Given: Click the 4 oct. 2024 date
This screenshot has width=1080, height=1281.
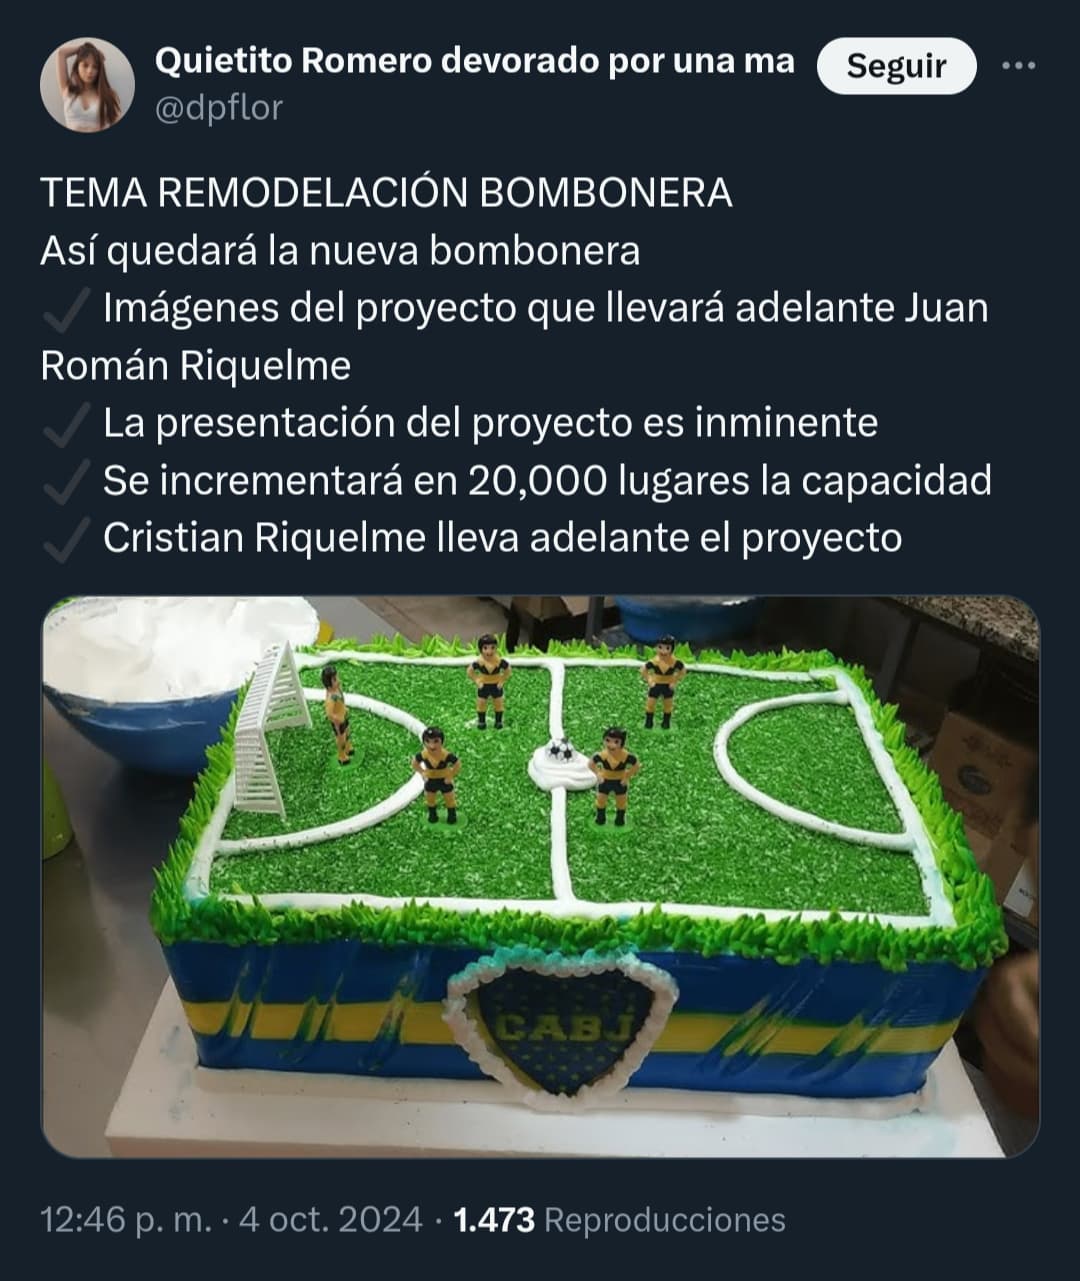Looking at the screenshot, I should pyautogui.click(x=330, y=1219).
